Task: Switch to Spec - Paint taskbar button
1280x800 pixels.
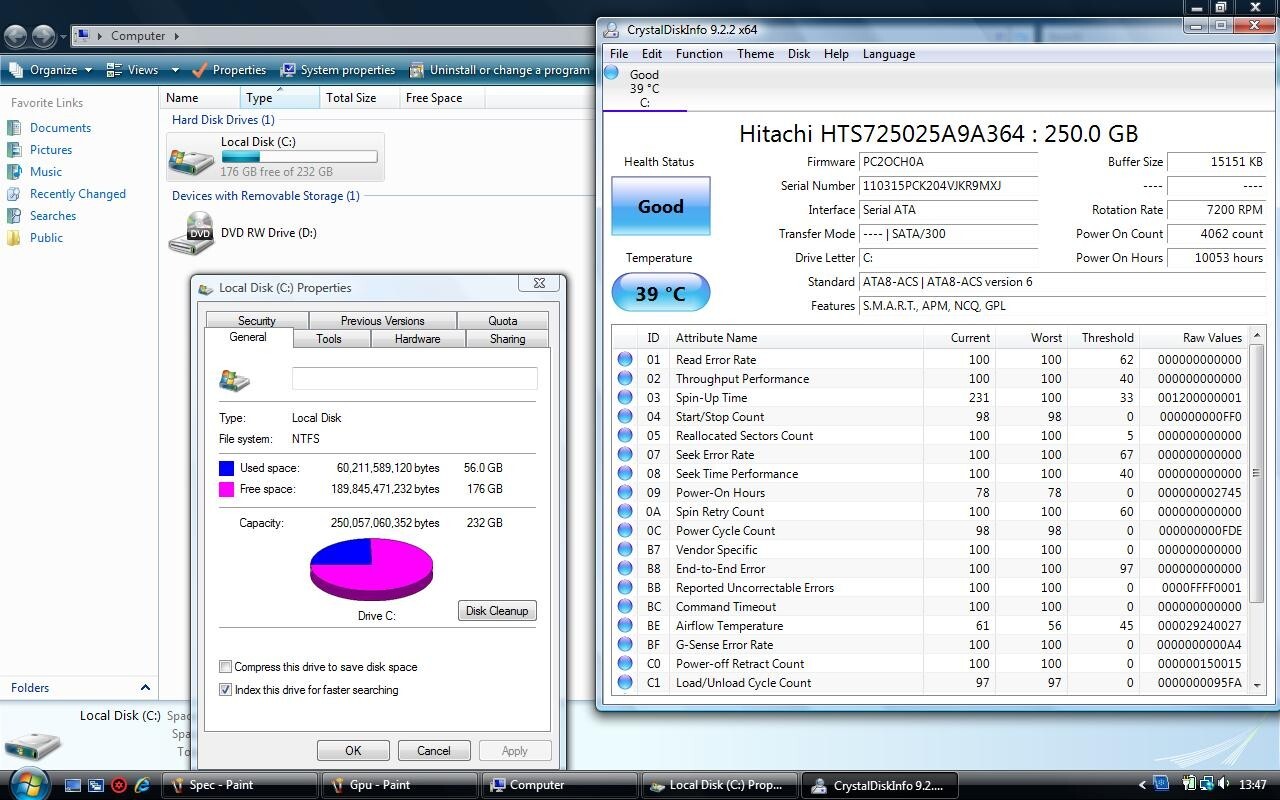Action: 241,785
